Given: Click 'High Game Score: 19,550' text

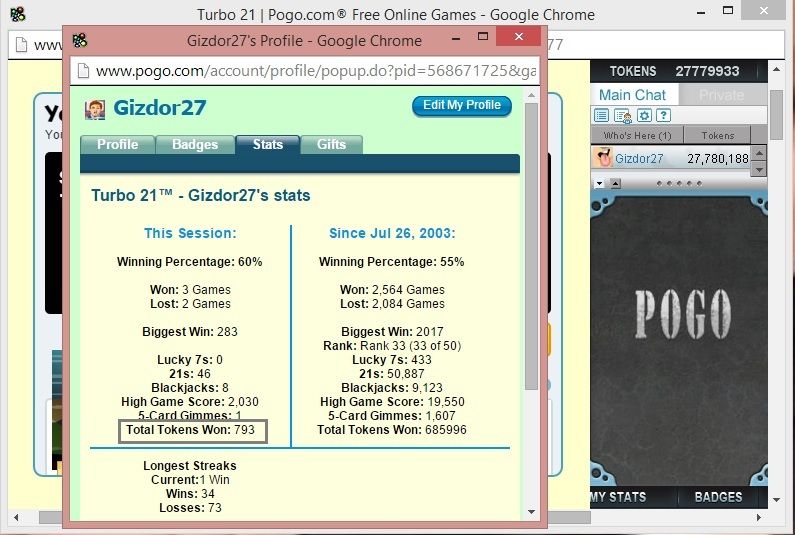Looking at the screenshot, I should pyautogui.click(x=392, y=402).
